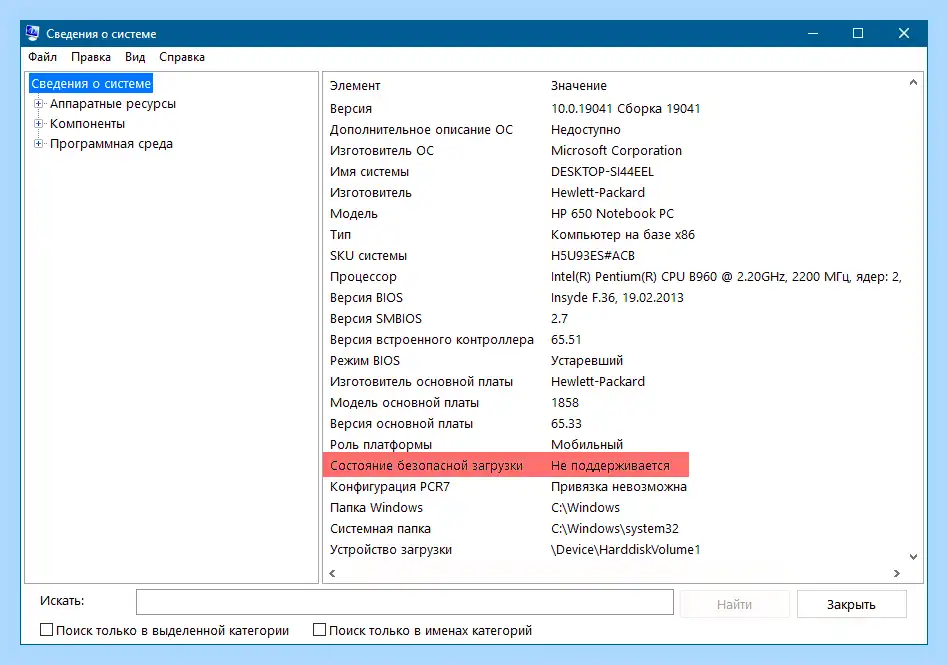Select the Изготовитель основной платы row
The height and width of the screenshot is (665, 948).
pyautogui.click(x=614, y=381)
